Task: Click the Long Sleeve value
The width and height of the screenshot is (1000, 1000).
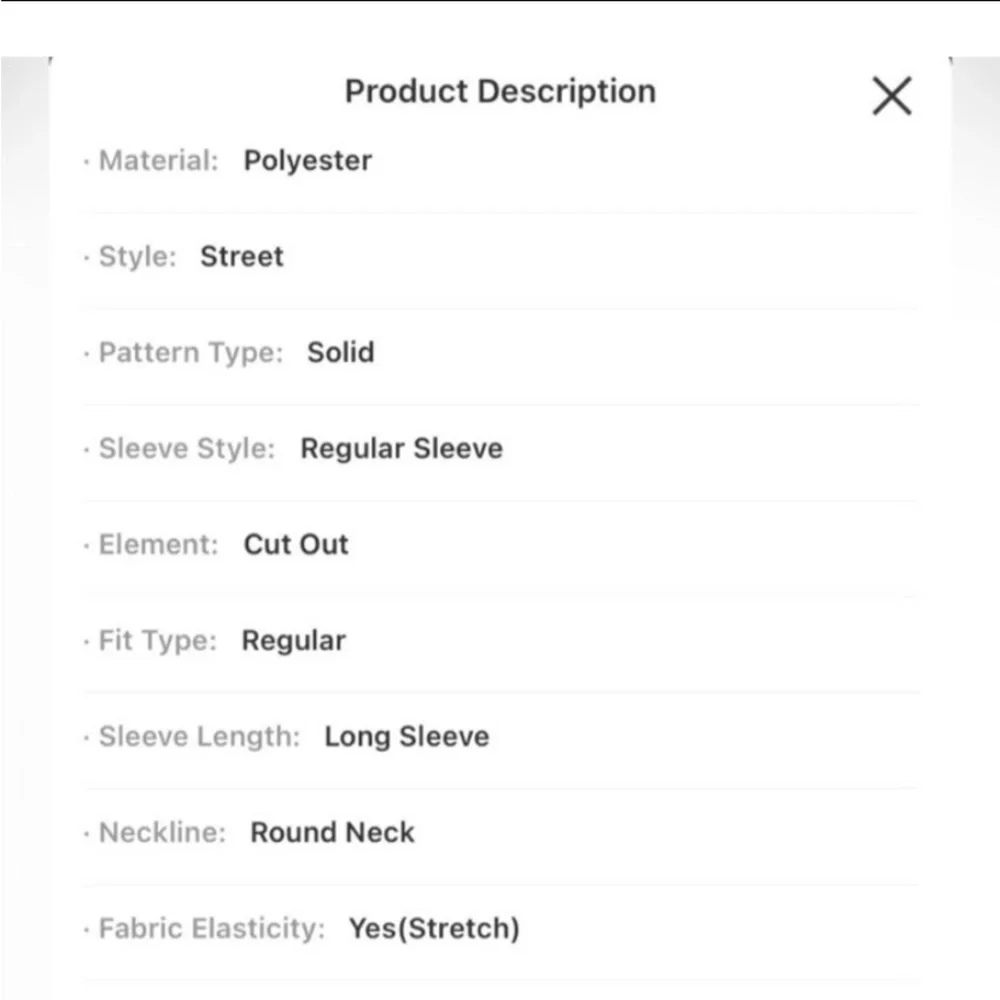Action: (406, 737)
